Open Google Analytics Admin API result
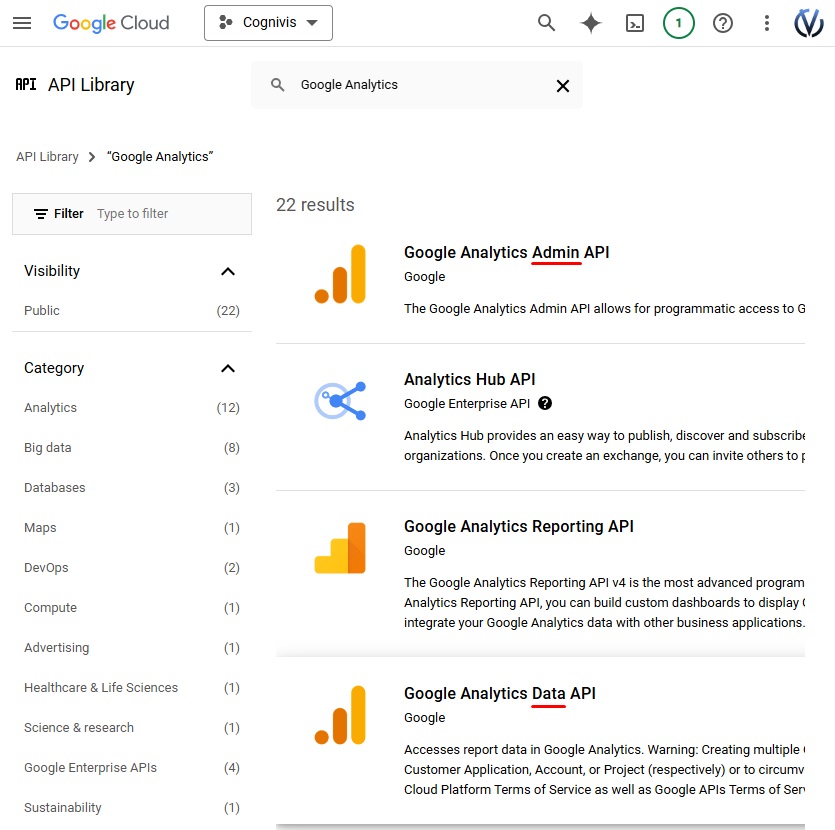This screenshot has height=830, width=835. tap(506, 253)
